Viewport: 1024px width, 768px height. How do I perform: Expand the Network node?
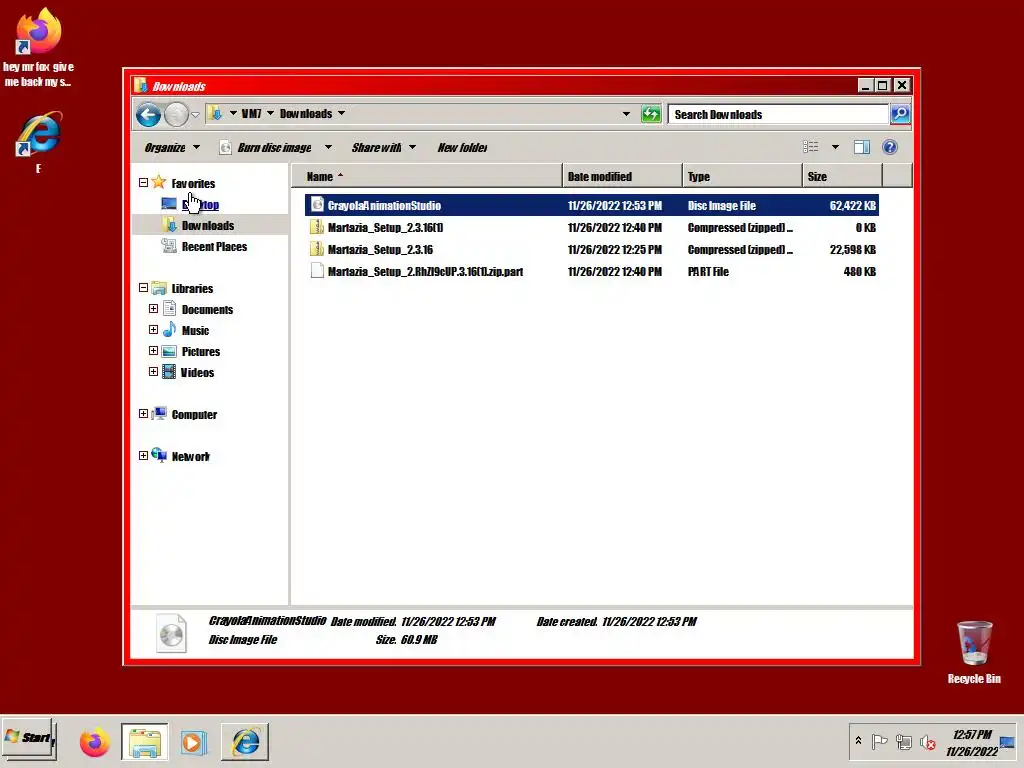(x=143, y=456)
